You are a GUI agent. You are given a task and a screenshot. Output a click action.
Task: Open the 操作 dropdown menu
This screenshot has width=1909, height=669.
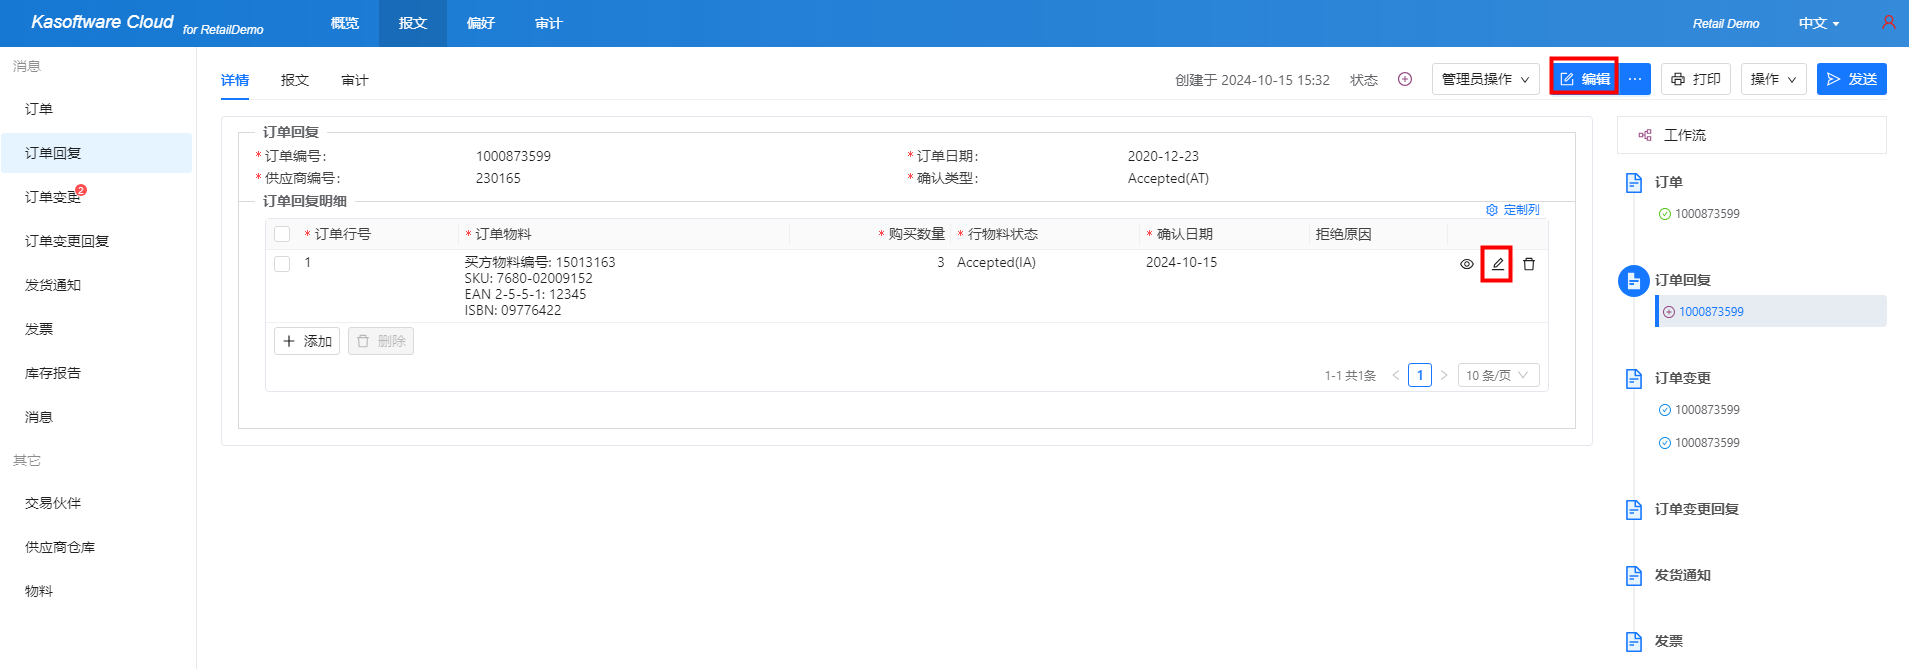(x=1773, y=79)
